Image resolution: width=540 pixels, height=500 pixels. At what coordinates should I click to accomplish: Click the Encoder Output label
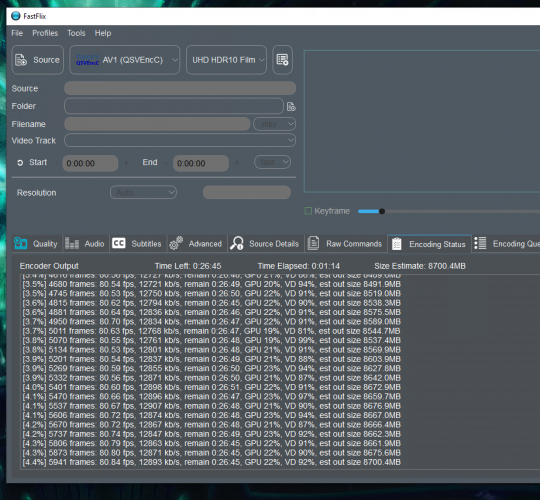click(x=49, y=266)
